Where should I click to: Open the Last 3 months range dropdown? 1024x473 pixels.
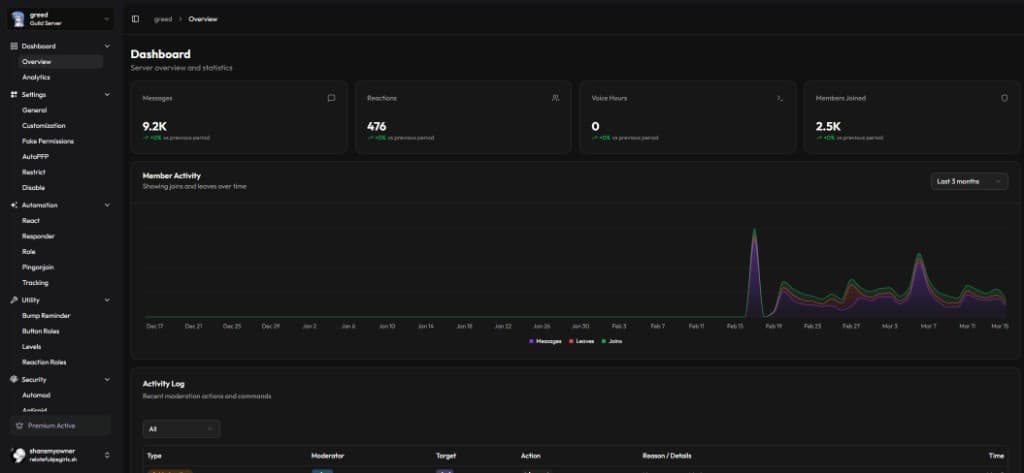[969, 182]
